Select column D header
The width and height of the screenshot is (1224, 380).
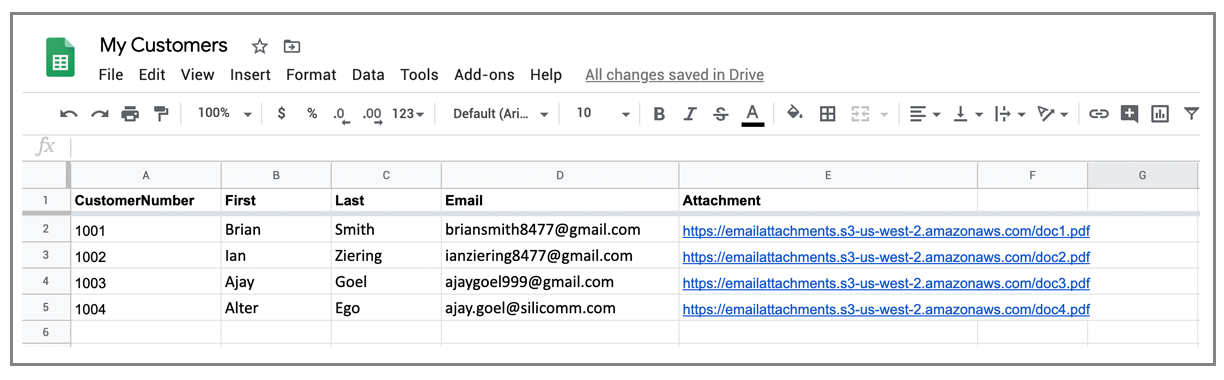pos(560,175)
